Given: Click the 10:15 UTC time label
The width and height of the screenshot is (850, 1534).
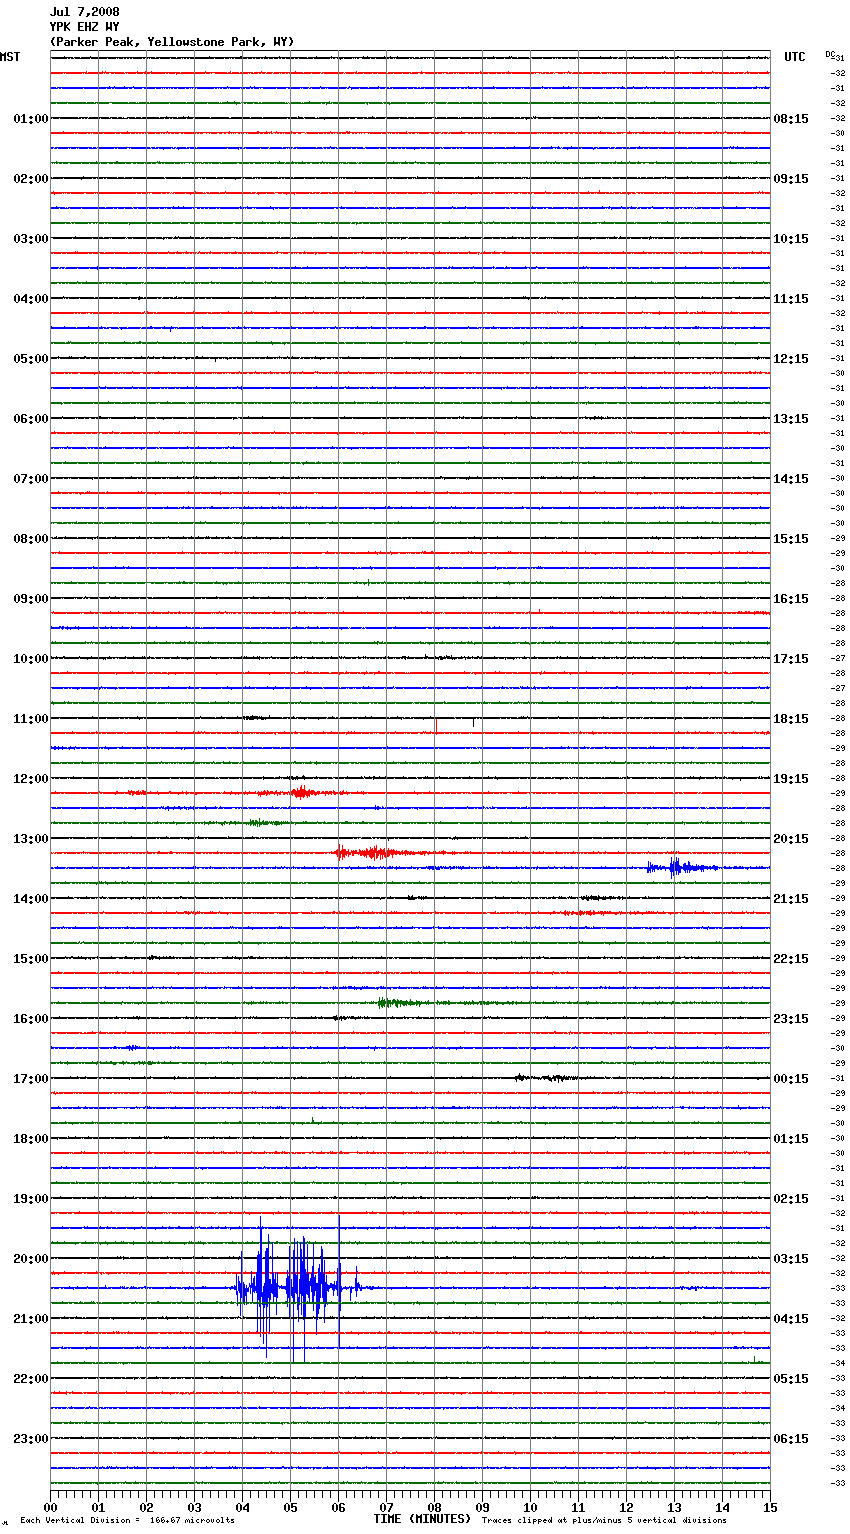Looking at the screenshot, I should click(x=791, y=239).
